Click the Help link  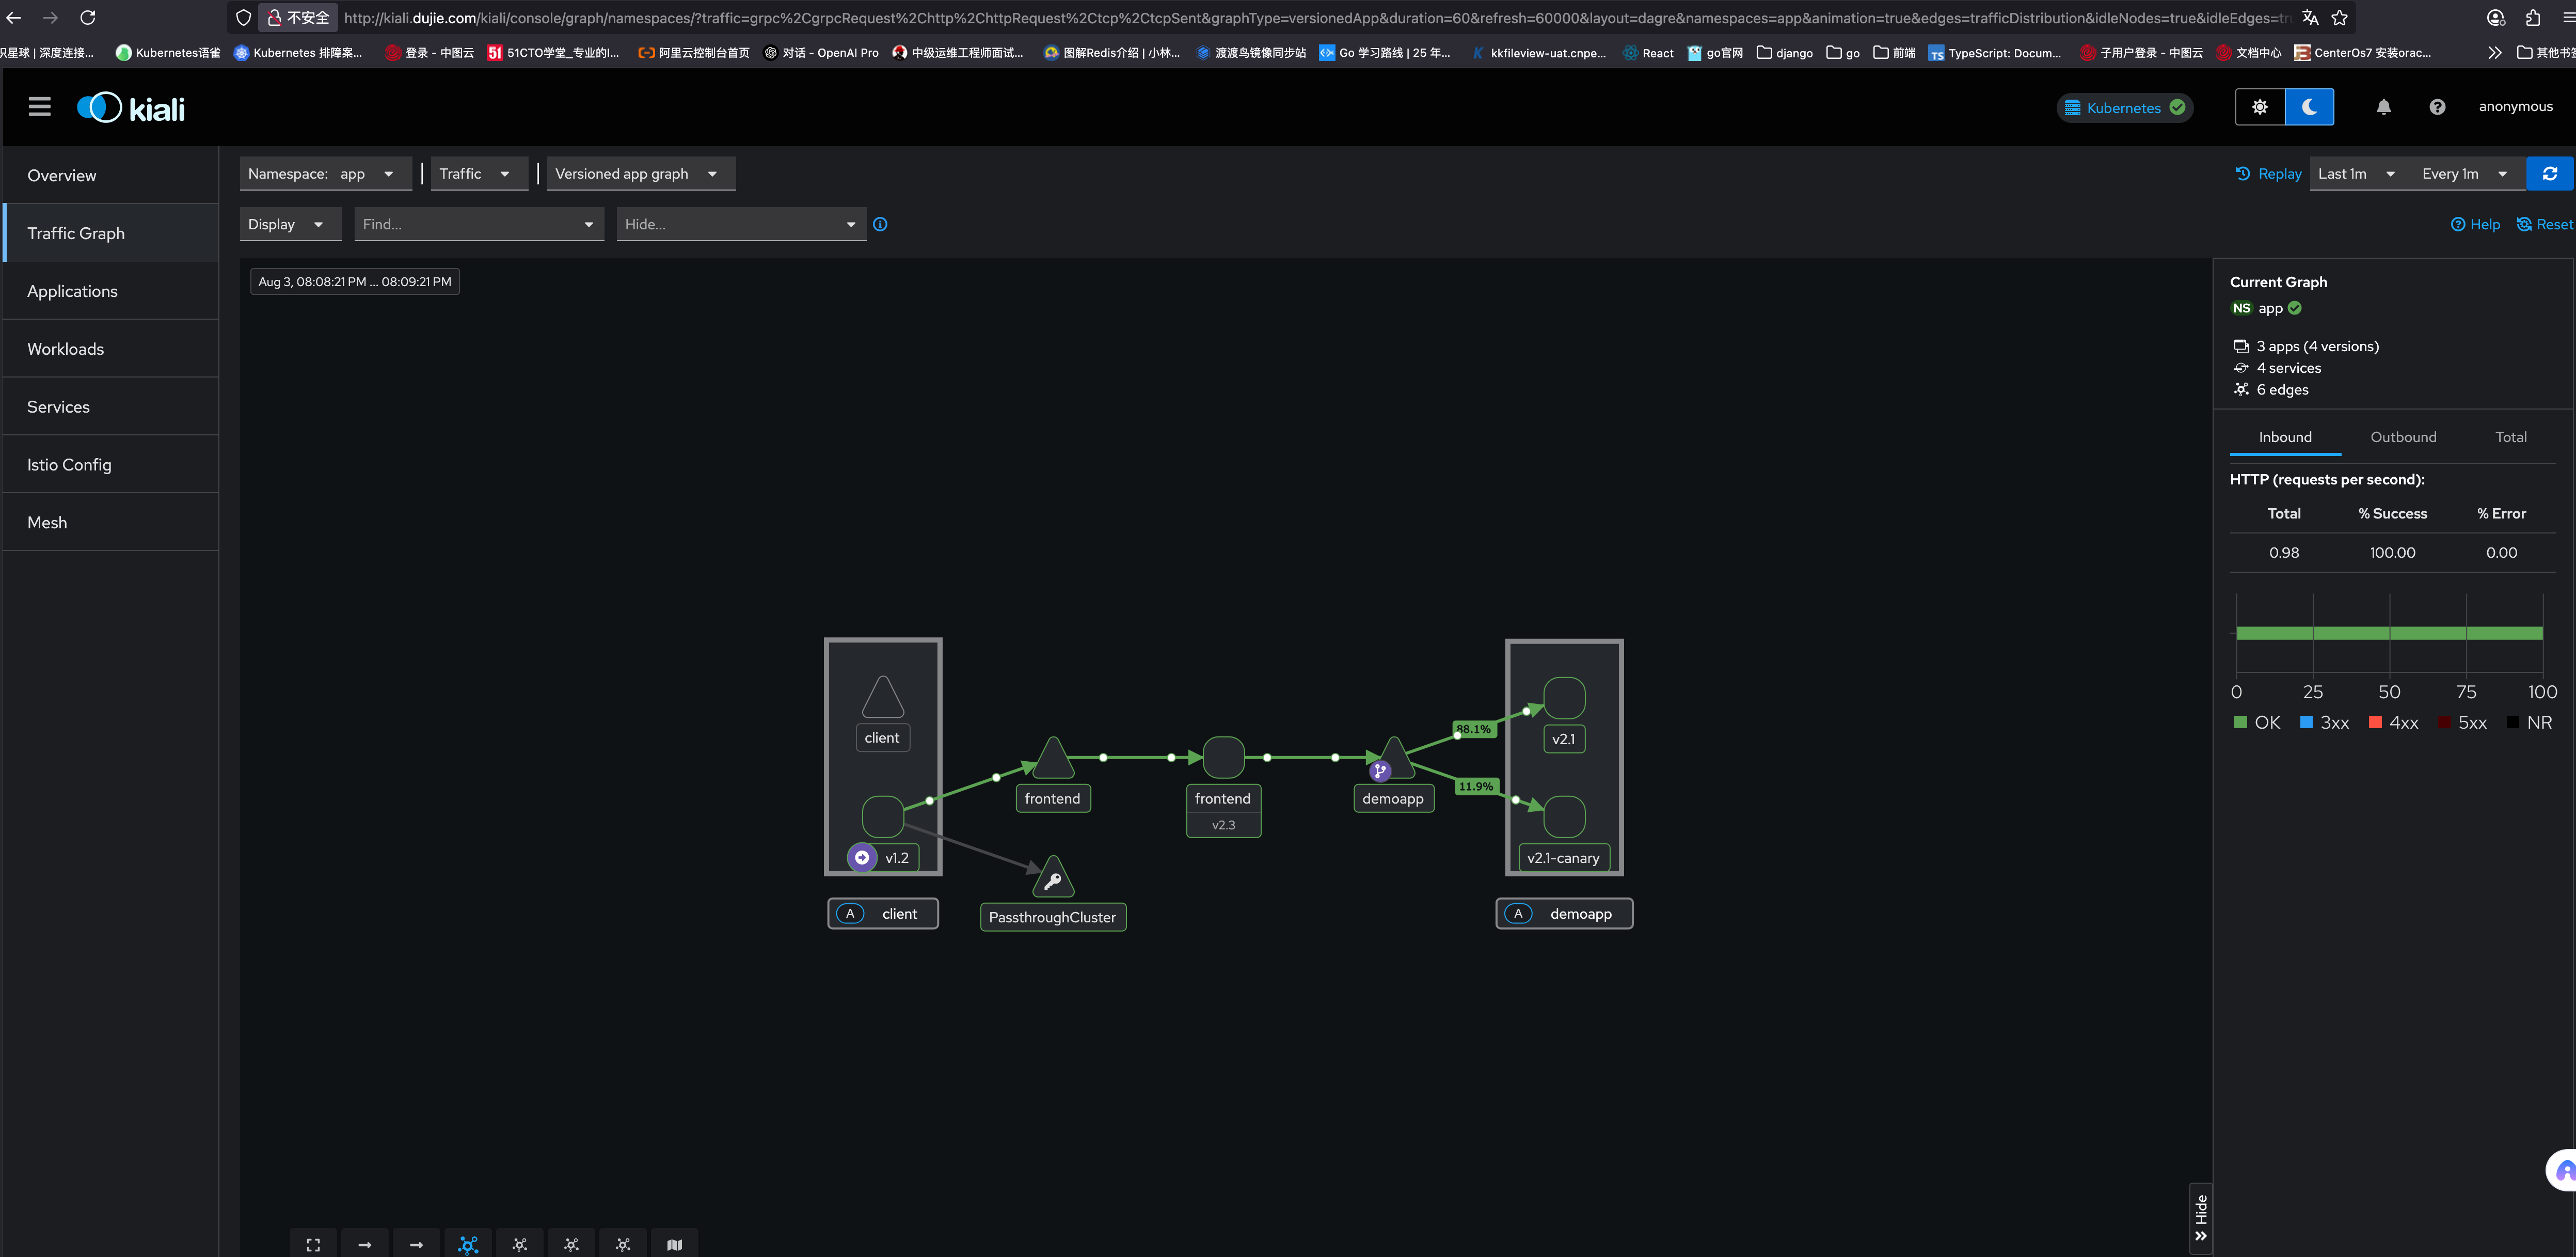click(2475, 224)
